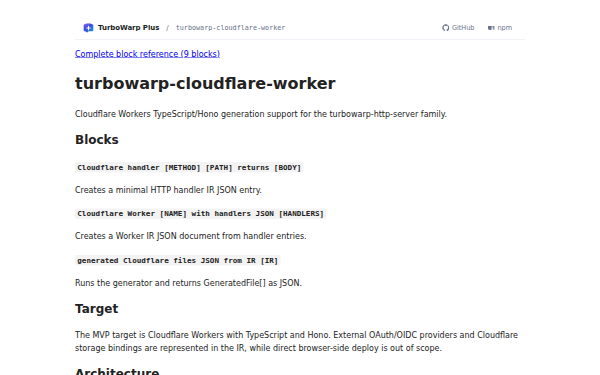Click text 'Creates a minimal HTTP handler IR JSON entry.'
The width and height of the screenshot is (600, 375).
tap(168, 190)
